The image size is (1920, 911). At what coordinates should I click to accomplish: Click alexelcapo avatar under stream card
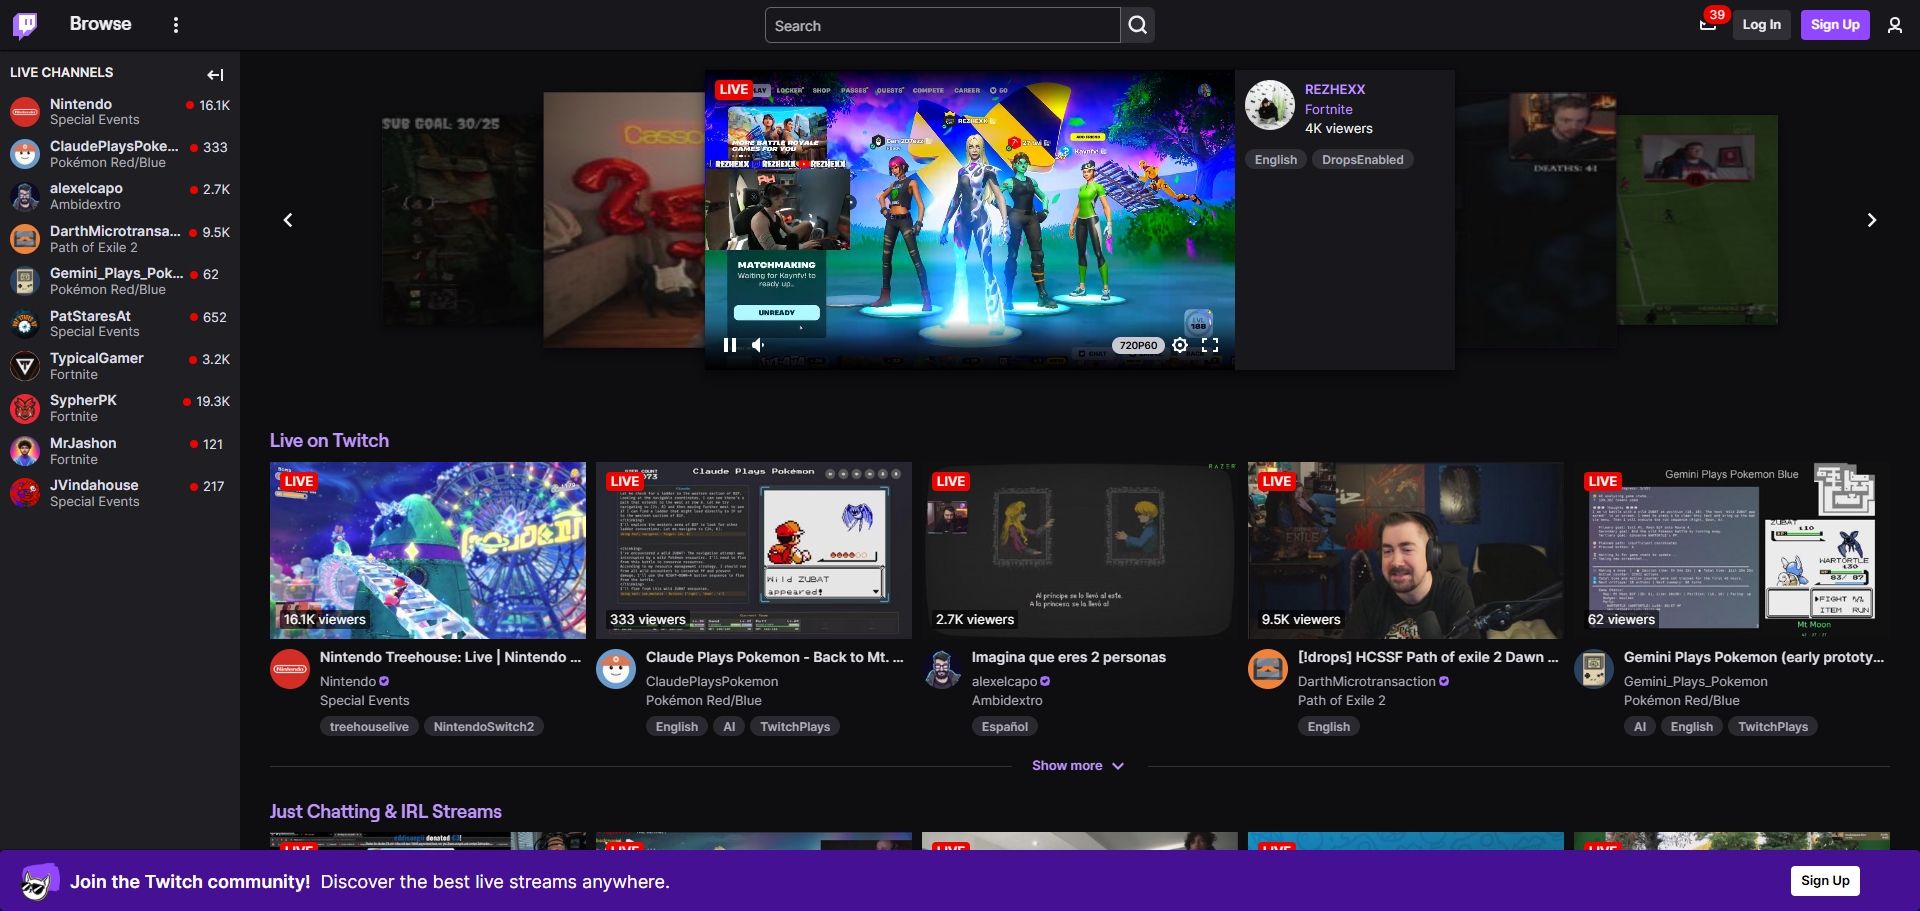click(x=942, y=669)
